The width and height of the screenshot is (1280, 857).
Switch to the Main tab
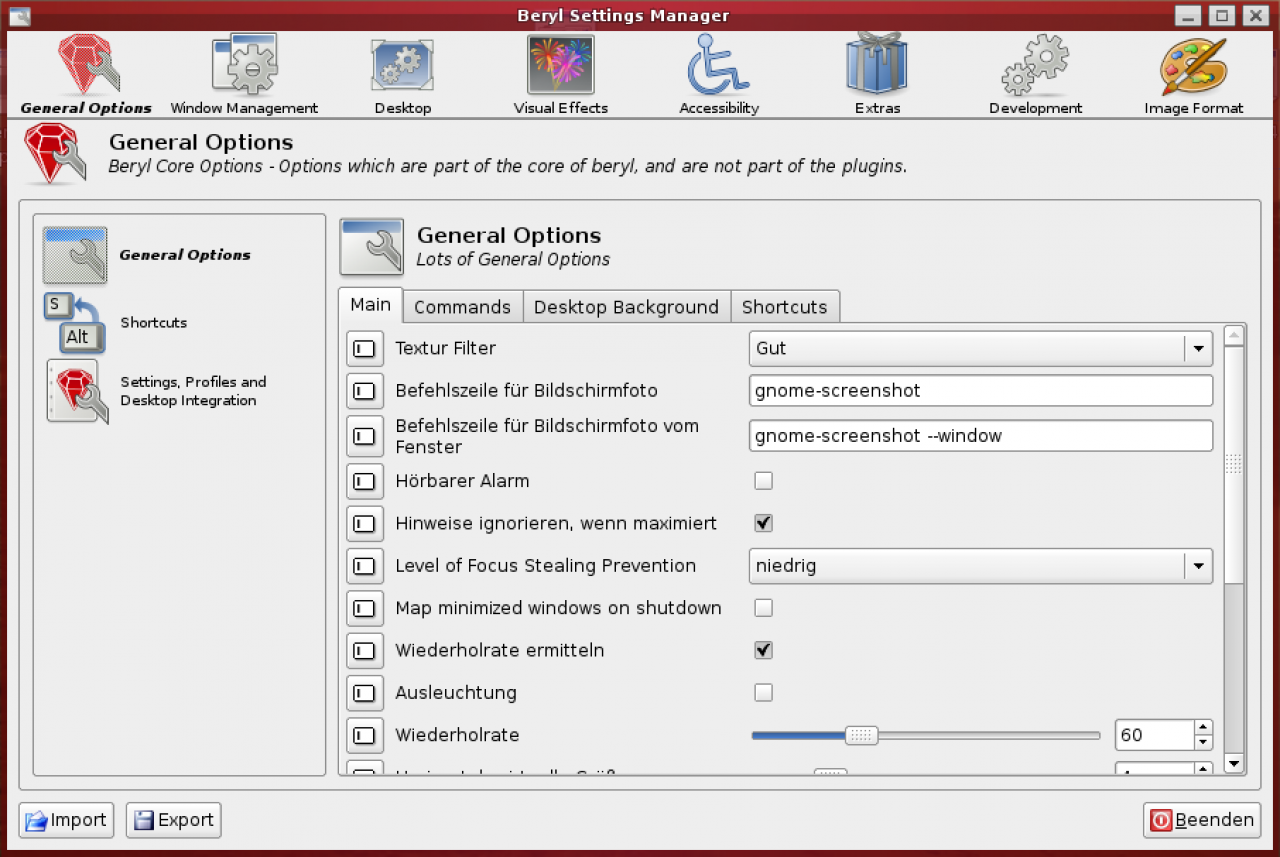pos(371,305)
